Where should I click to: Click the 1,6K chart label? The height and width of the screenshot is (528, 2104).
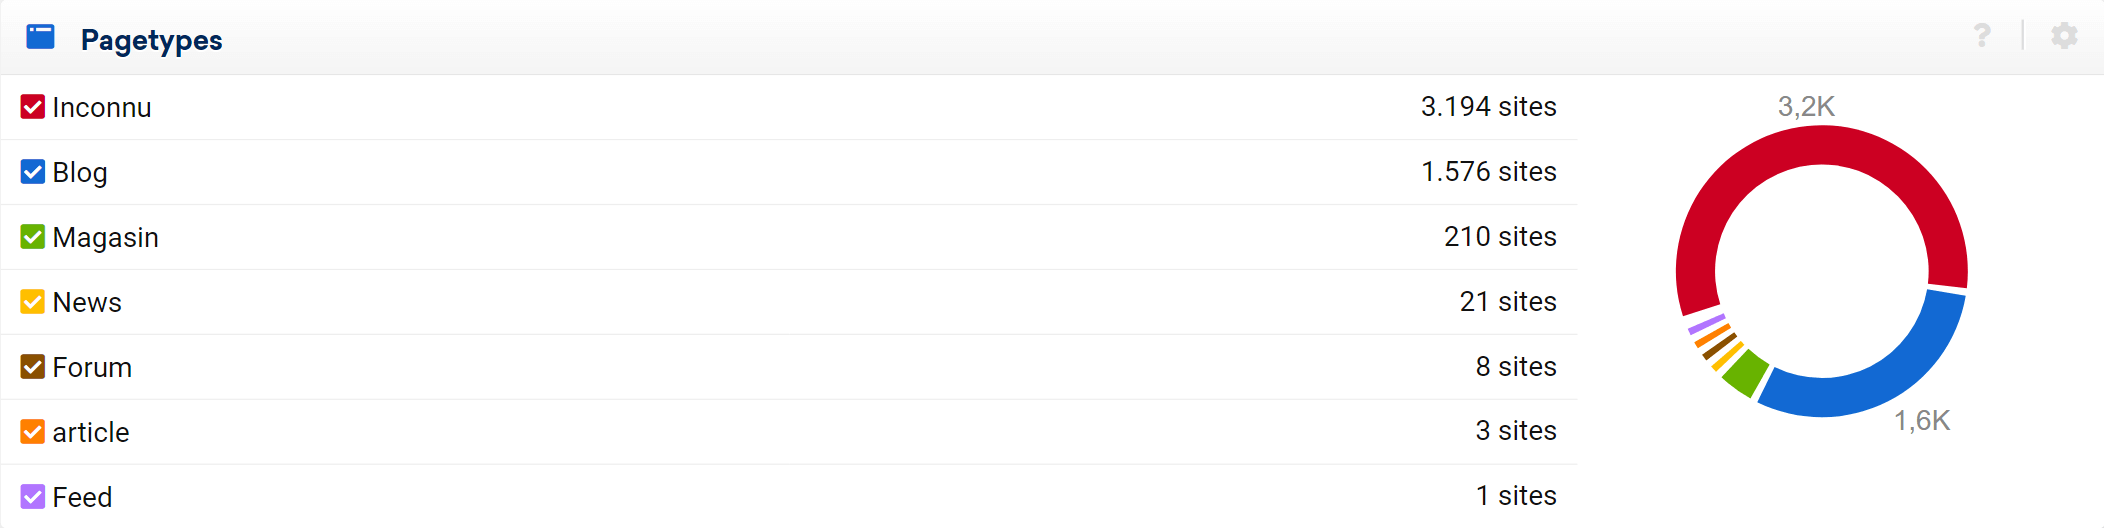(x=1922, y=420)
